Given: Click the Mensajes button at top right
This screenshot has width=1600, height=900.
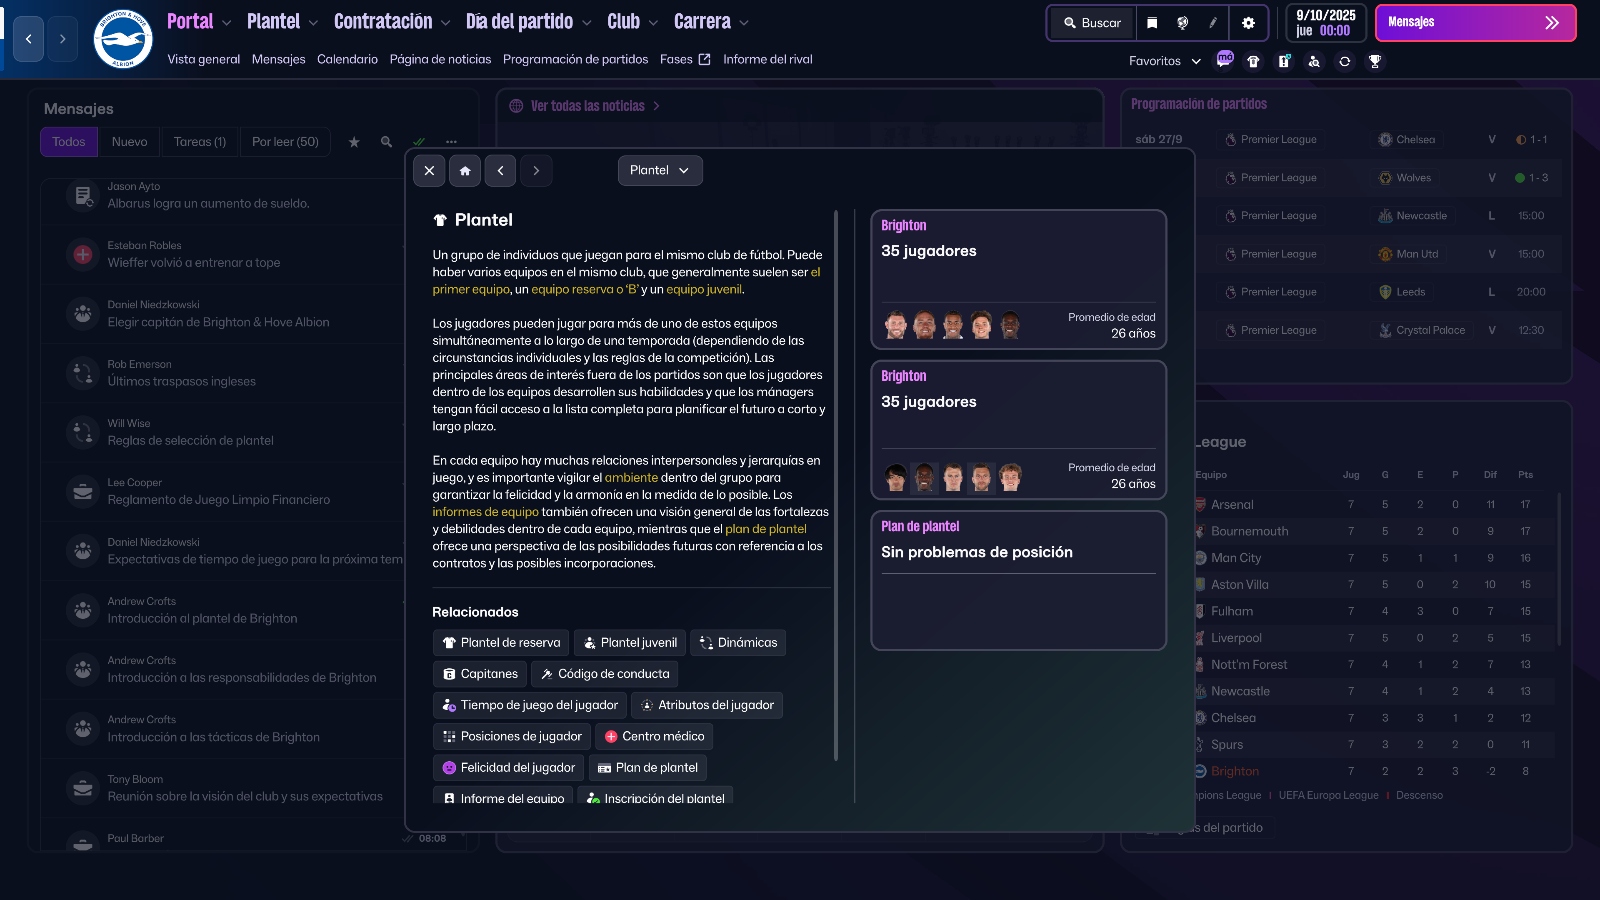Looking at the screenshot, I should [x=1476, y=22].
